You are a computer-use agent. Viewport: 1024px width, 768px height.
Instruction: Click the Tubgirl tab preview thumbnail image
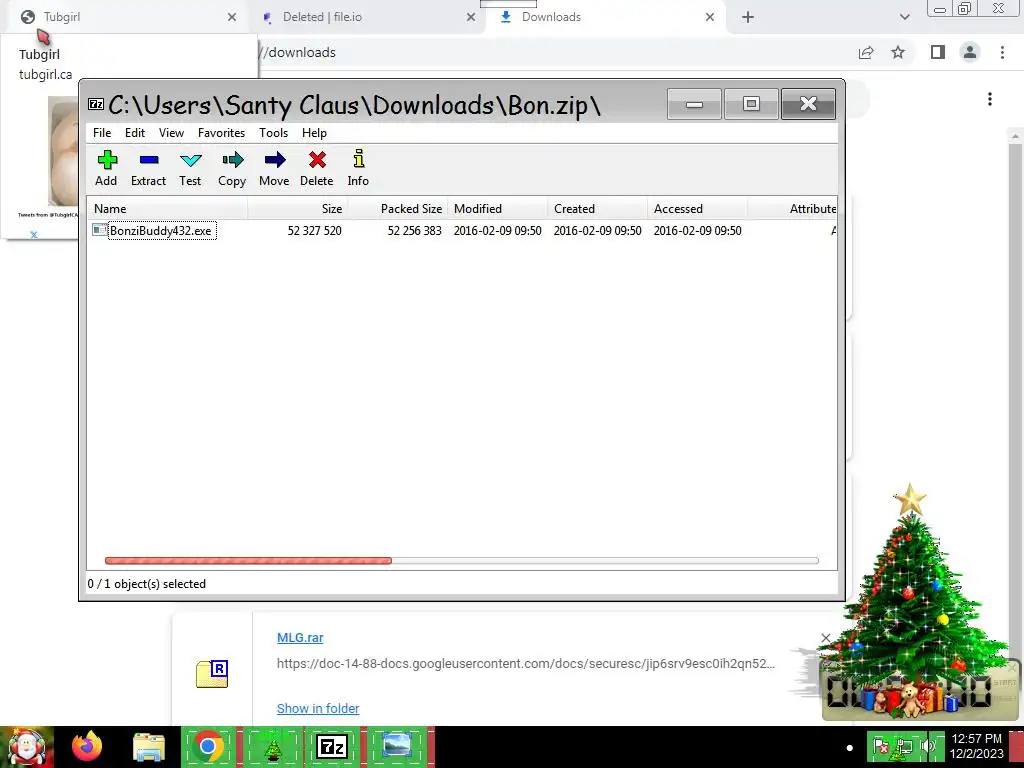coord(63,151)
